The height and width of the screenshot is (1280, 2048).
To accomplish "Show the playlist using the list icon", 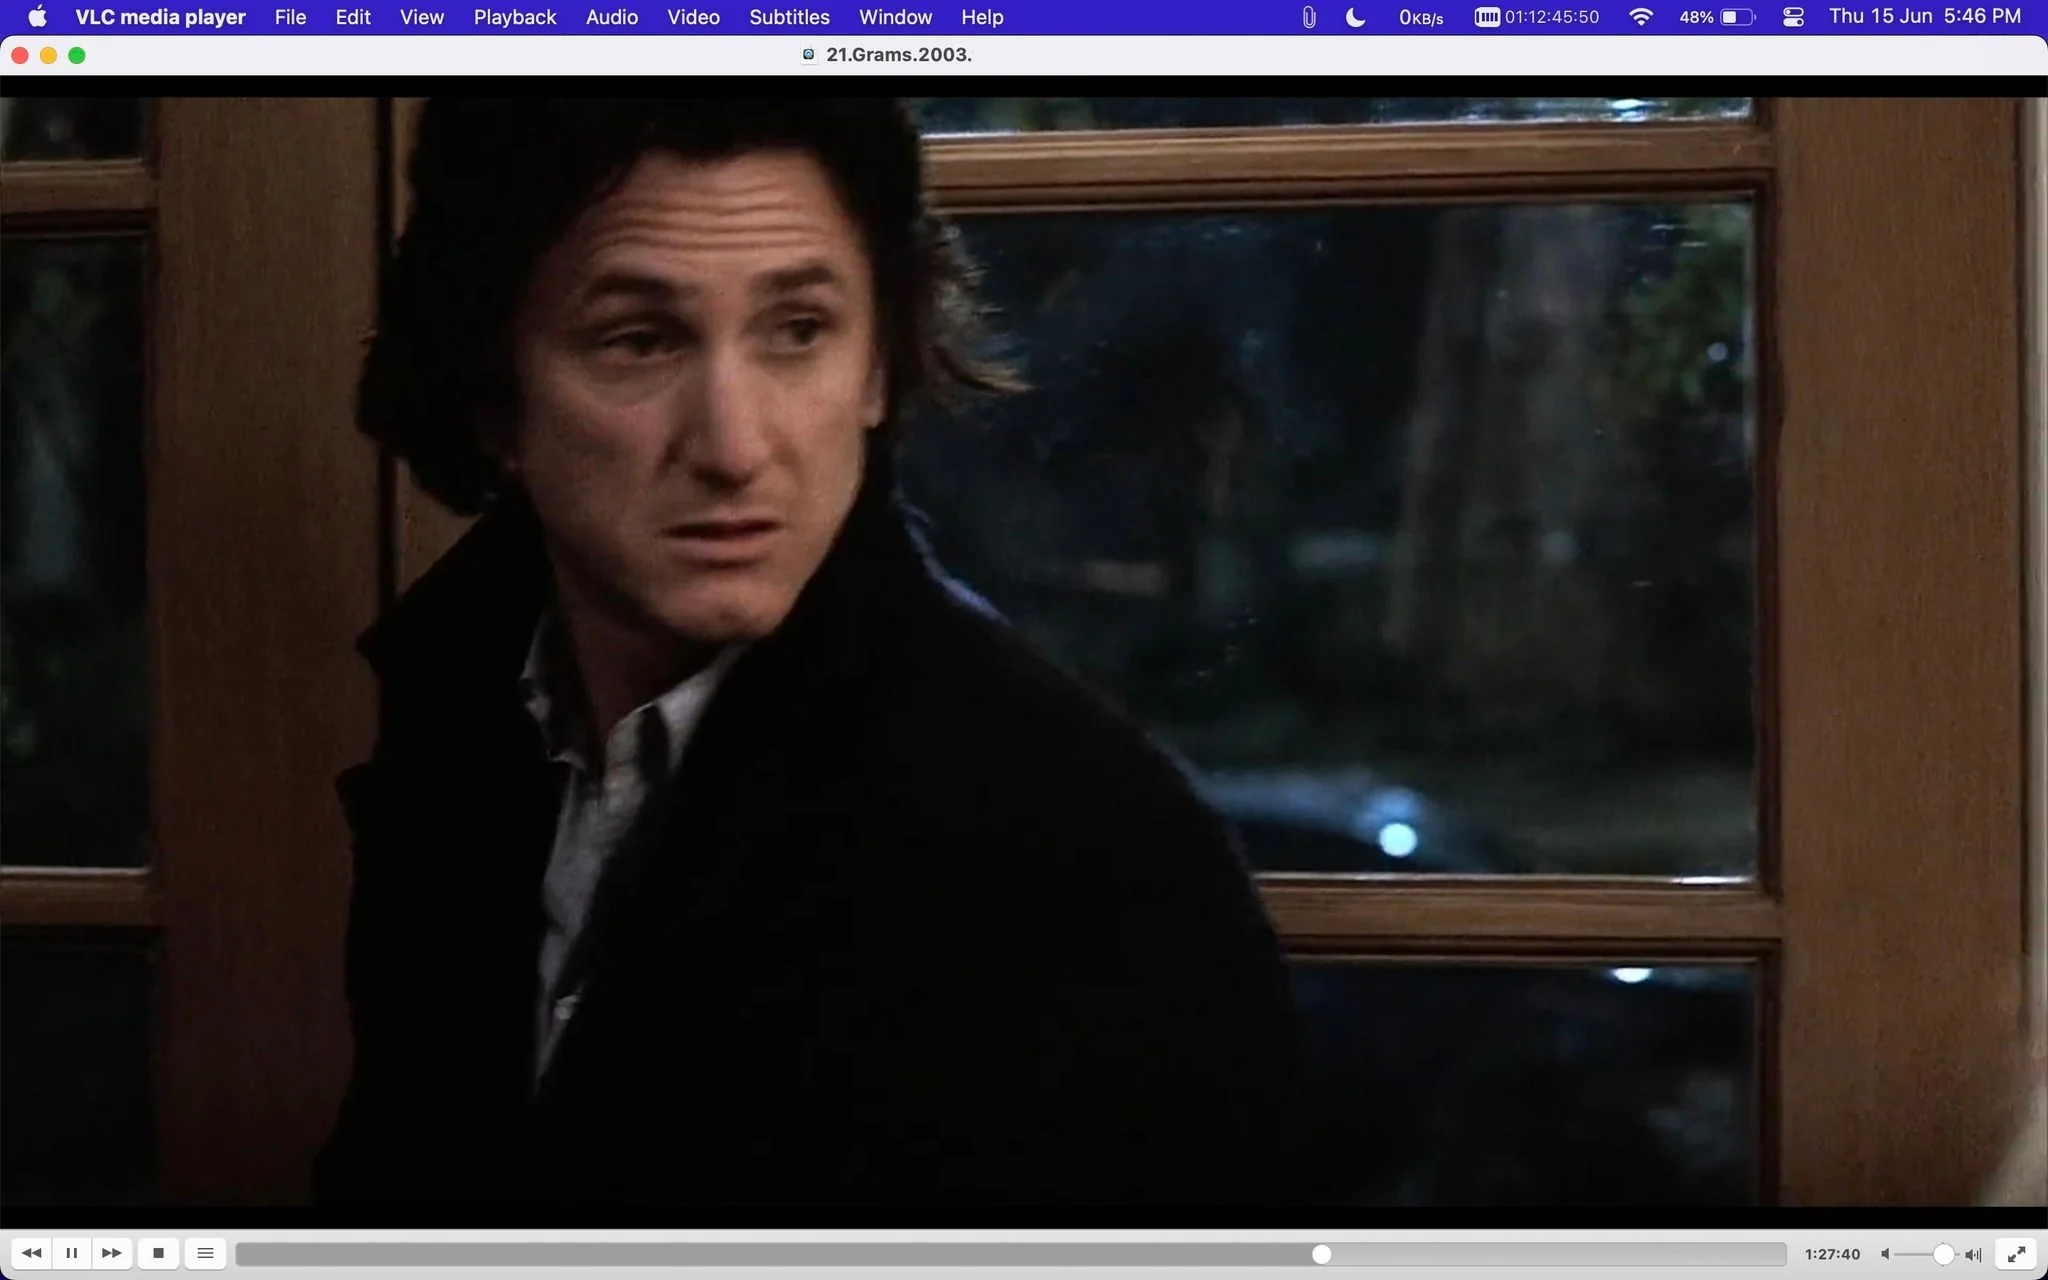I will (205, 1253).
